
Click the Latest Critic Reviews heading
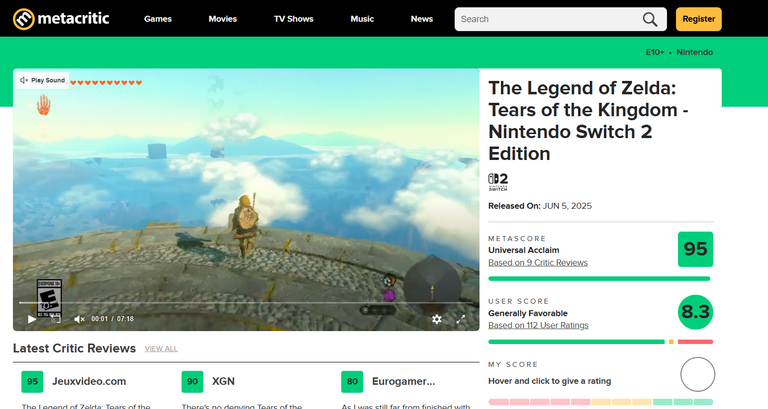click(74, 348)
